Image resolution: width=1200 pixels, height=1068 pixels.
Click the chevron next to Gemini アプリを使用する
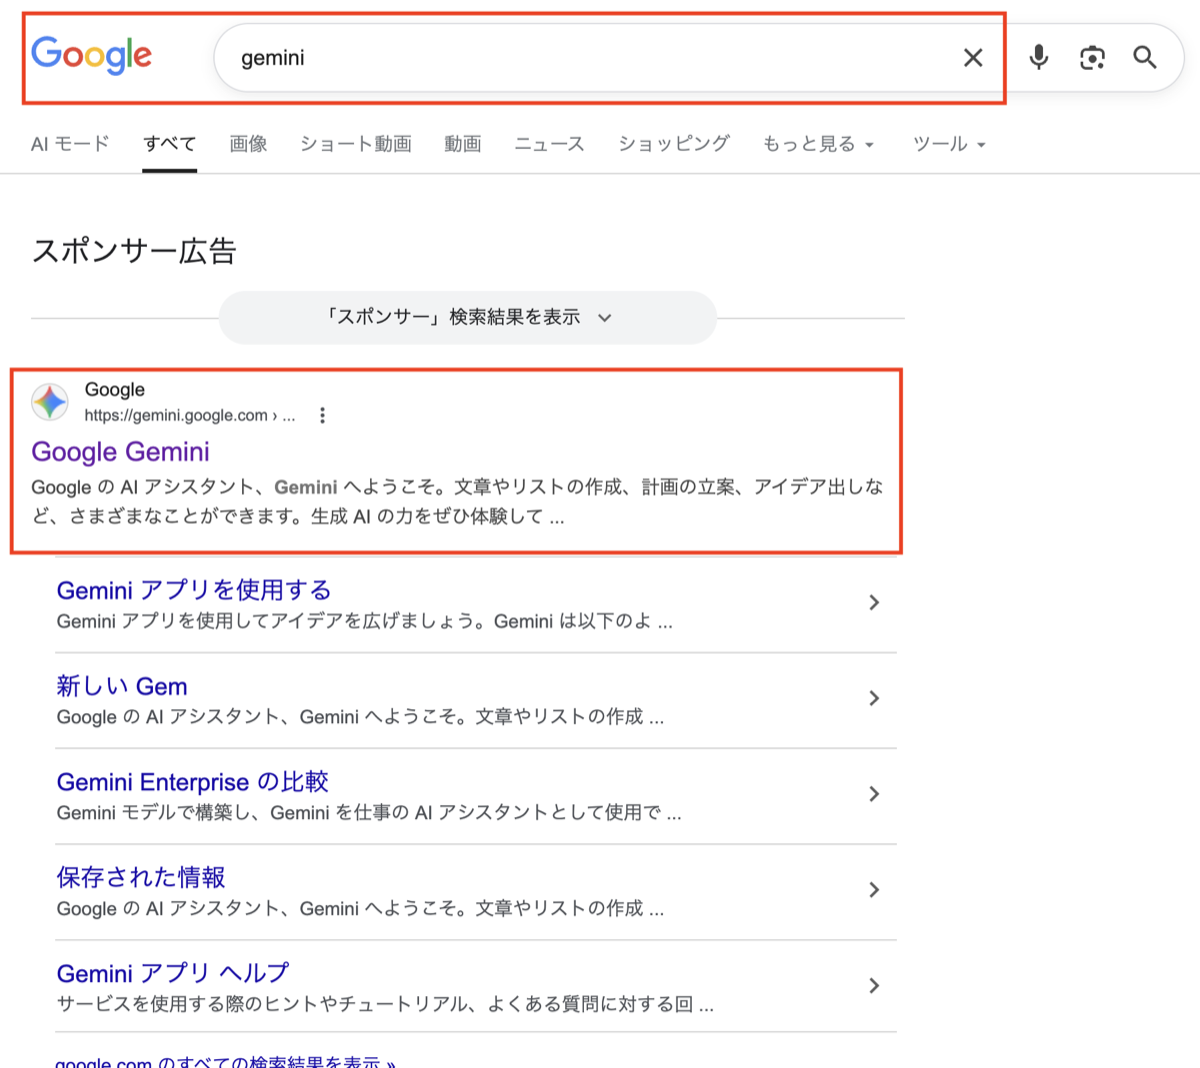pos(874,602)
